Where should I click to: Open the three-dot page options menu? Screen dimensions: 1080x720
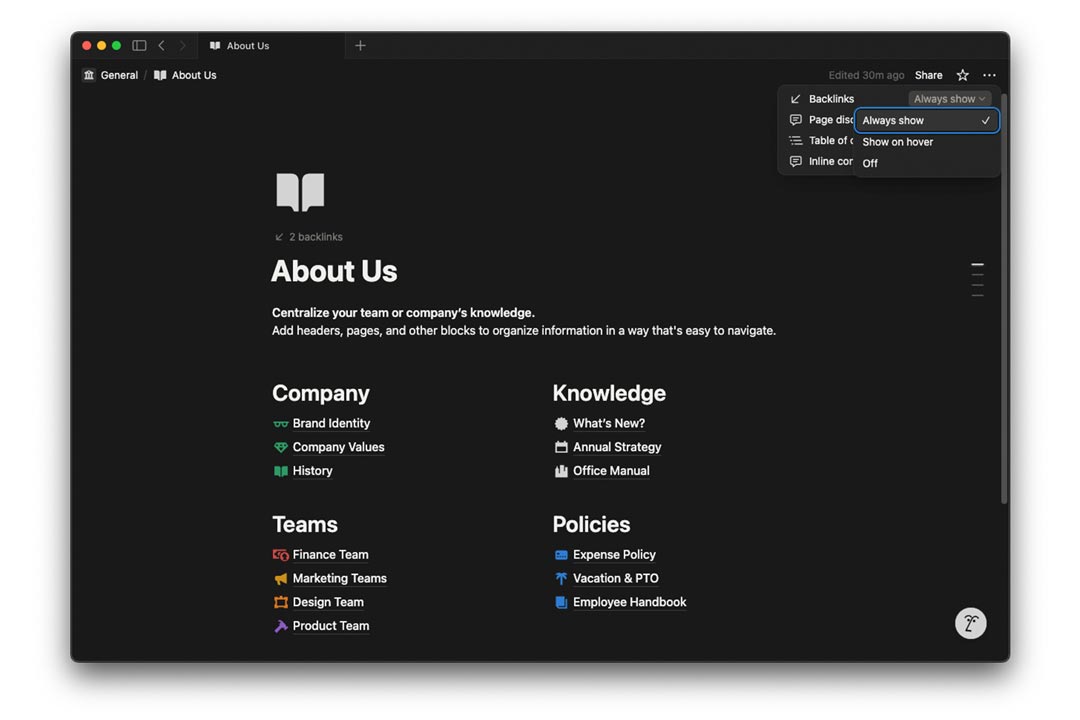(989, 75)
